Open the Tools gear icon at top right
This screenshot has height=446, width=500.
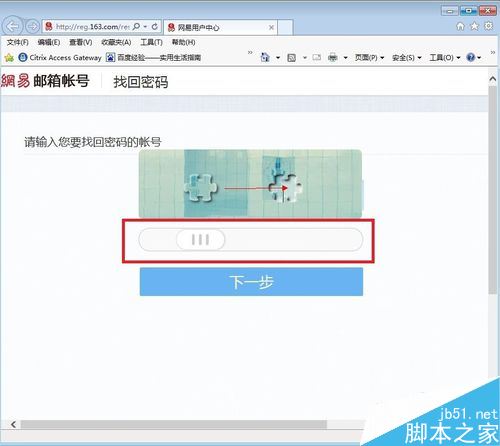click(489, 26)
